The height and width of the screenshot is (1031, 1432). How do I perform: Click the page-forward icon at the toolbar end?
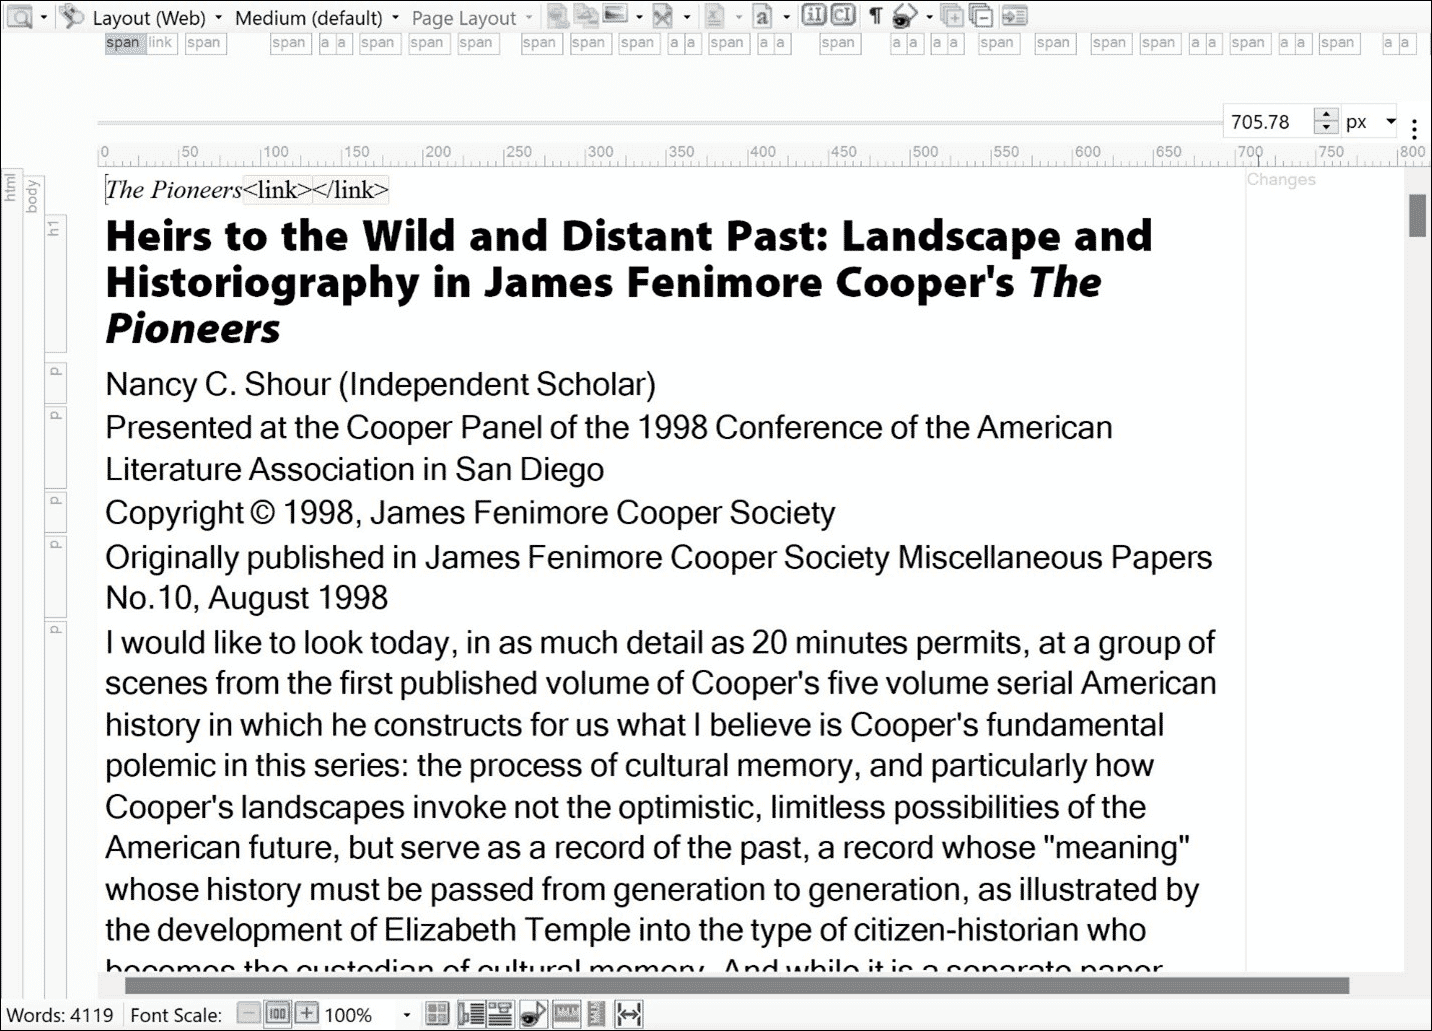(x=1015, y=16)
